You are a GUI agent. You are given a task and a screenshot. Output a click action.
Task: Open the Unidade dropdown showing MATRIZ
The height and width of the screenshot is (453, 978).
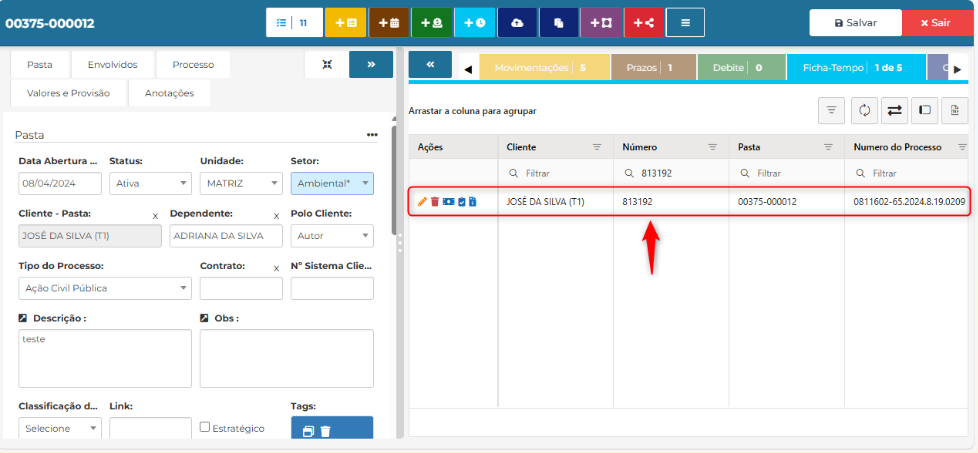point(241,183)
